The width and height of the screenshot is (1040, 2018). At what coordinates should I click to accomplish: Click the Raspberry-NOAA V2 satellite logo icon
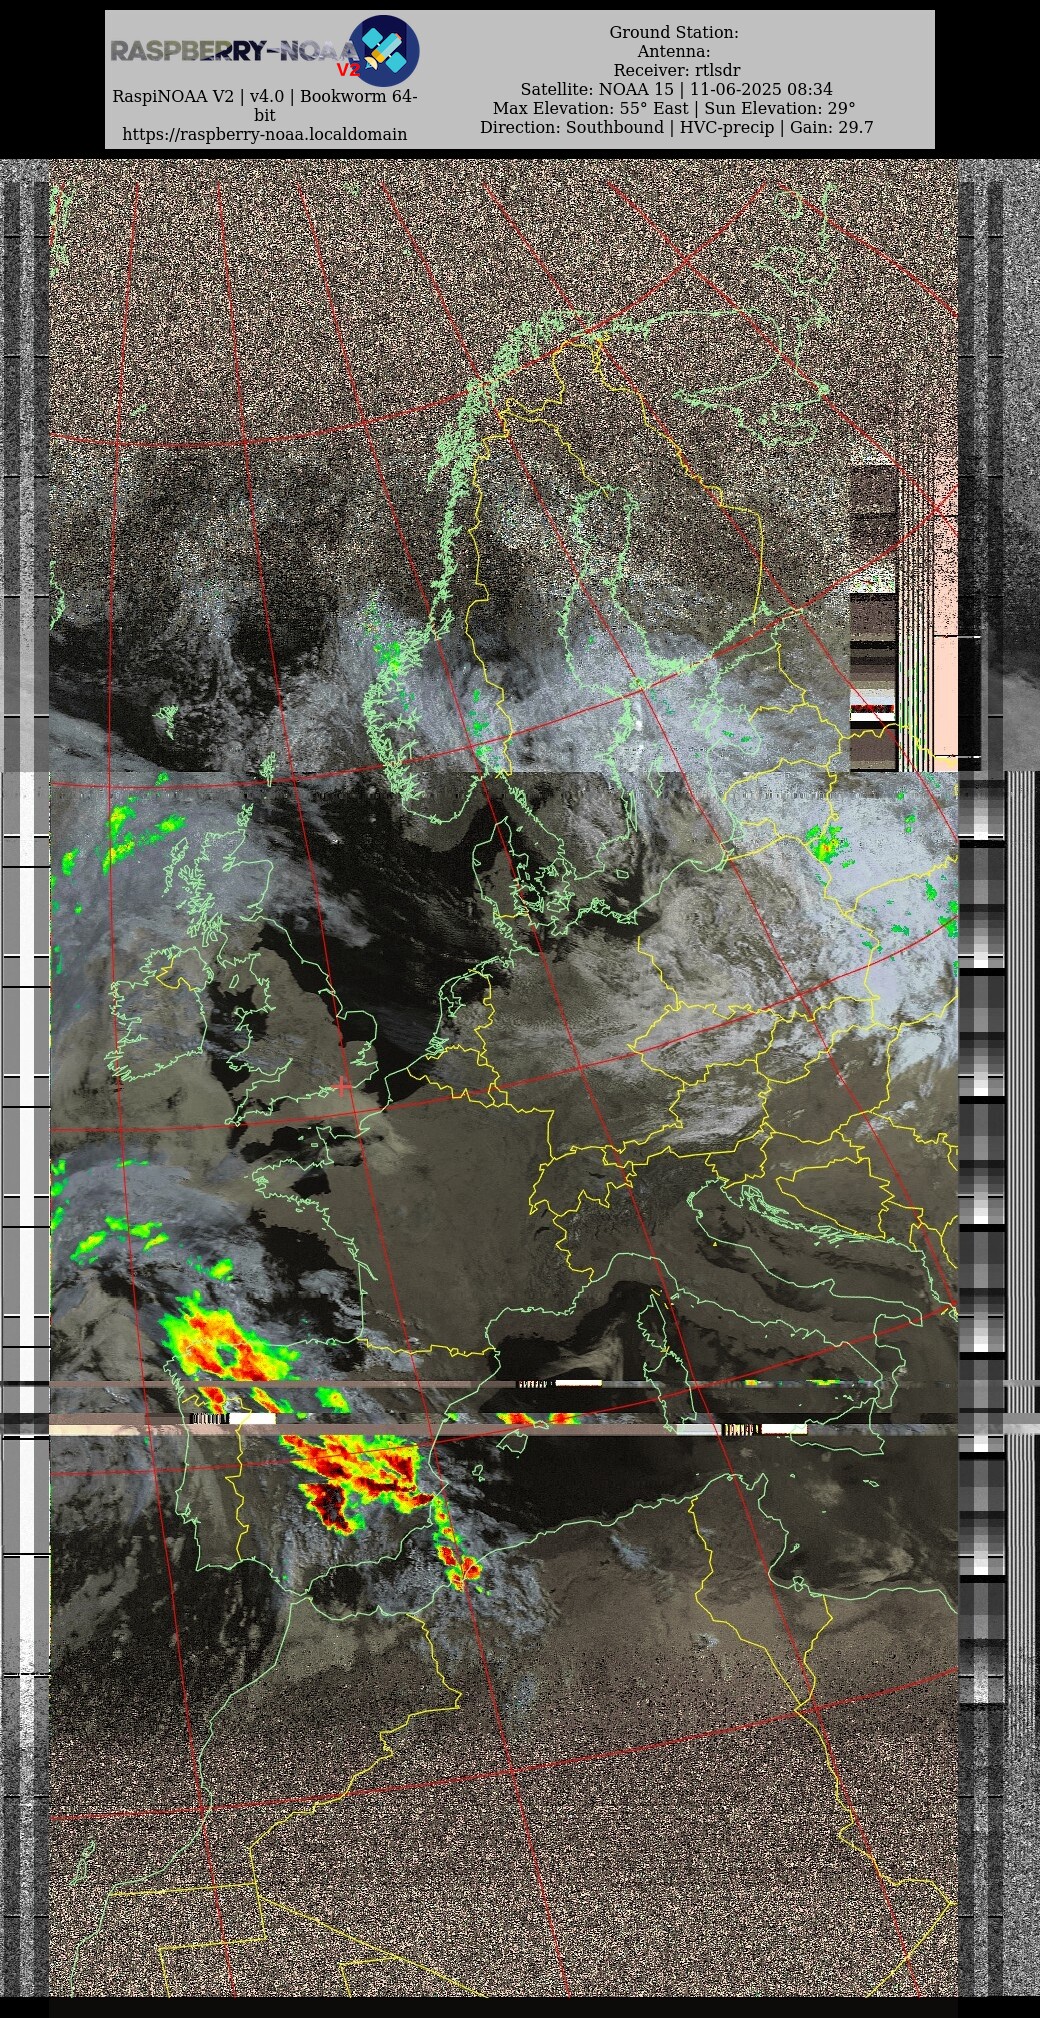click(384, 50)
